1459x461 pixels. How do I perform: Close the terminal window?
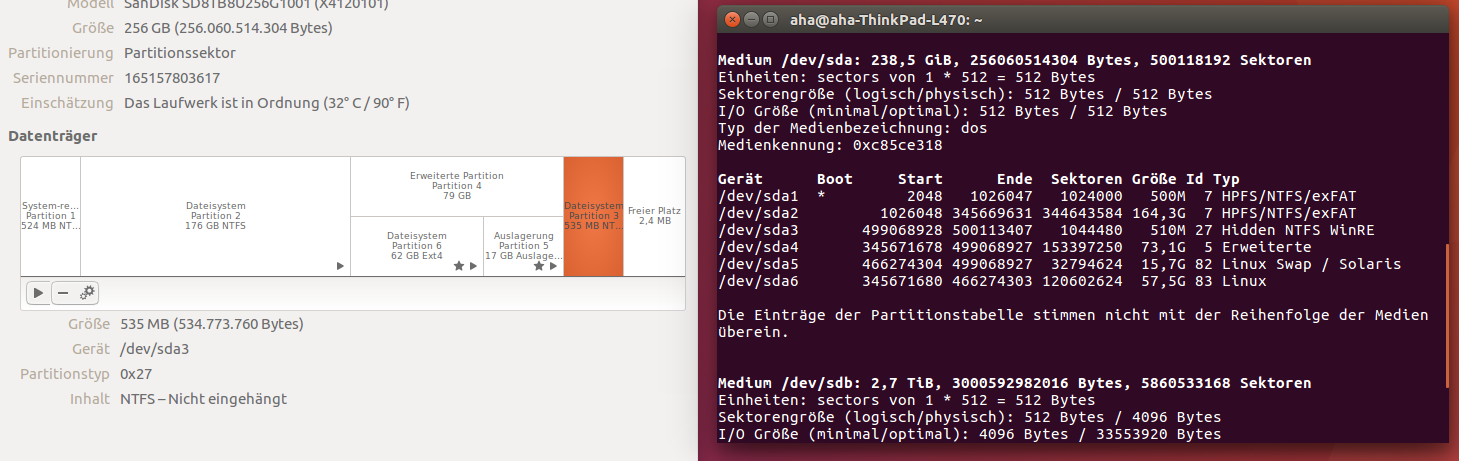click(x=732, y=19)
